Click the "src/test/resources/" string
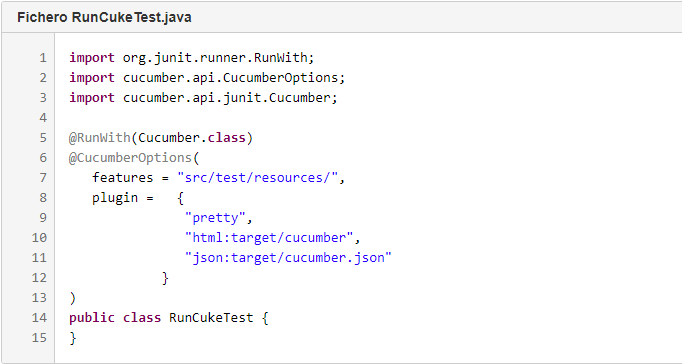This screenshot has width=682, height=364. [x=257, y=177]
